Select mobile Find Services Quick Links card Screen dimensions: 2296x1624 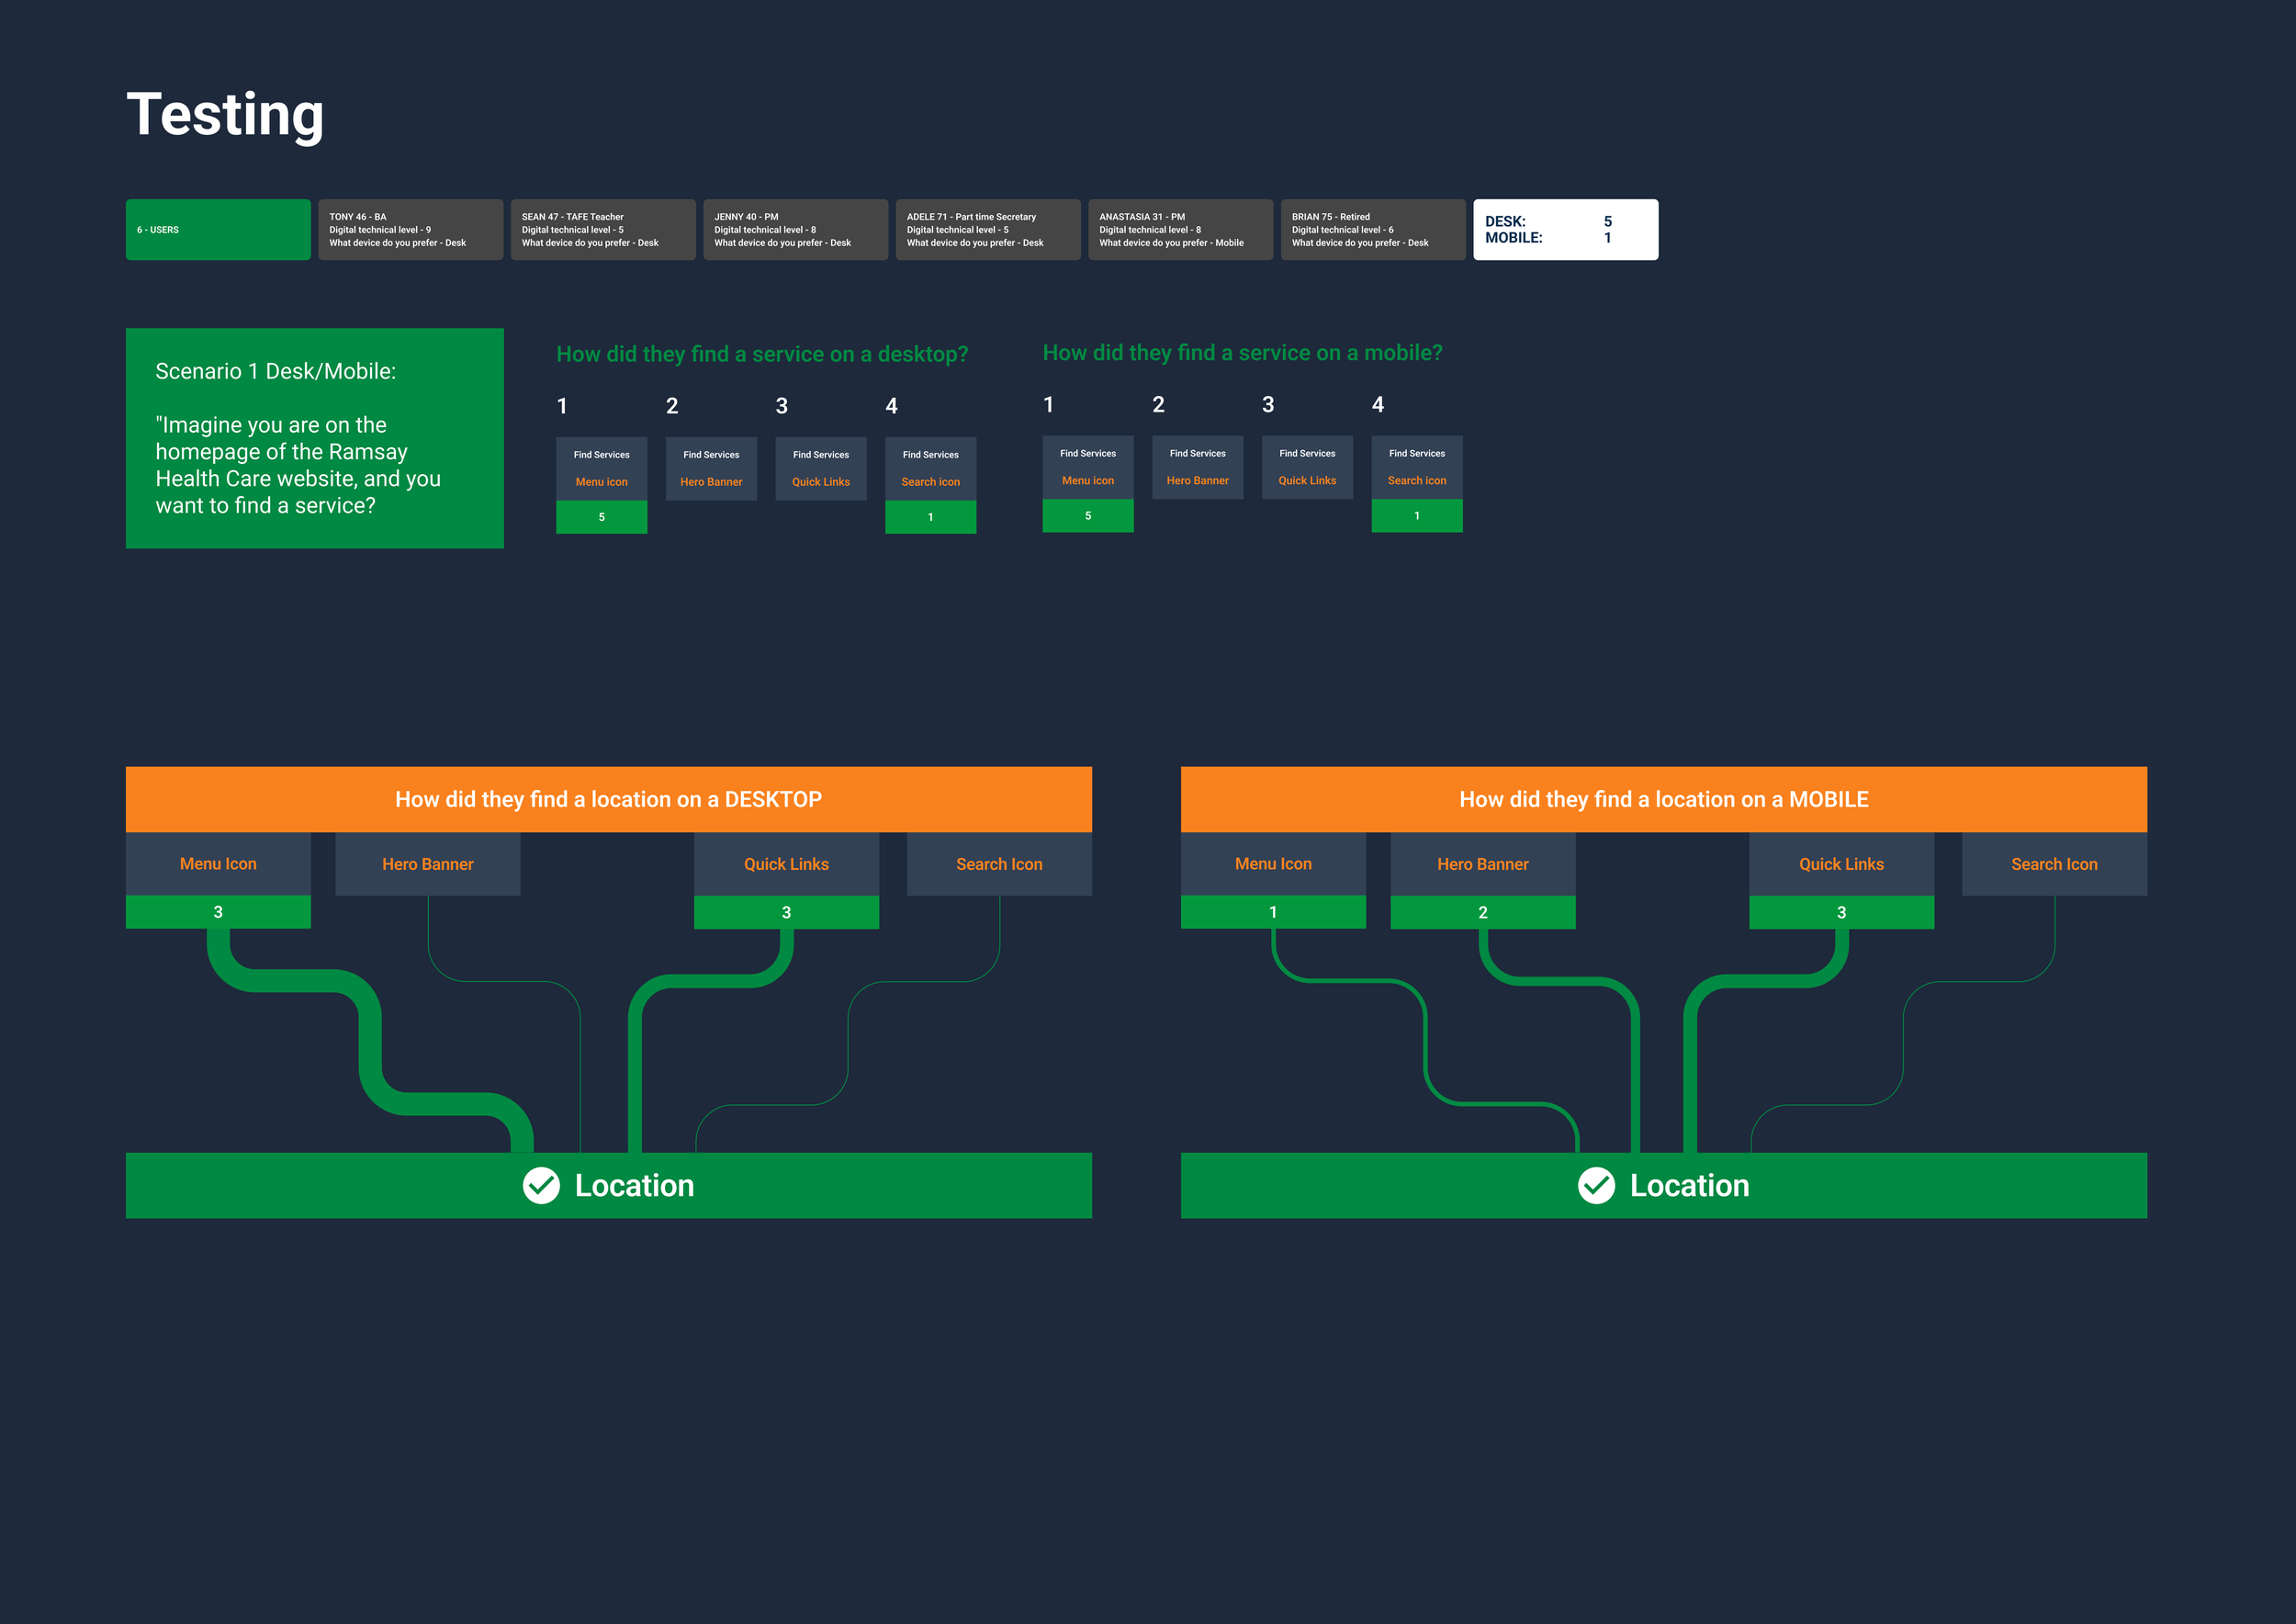[x=1307, y=467]
